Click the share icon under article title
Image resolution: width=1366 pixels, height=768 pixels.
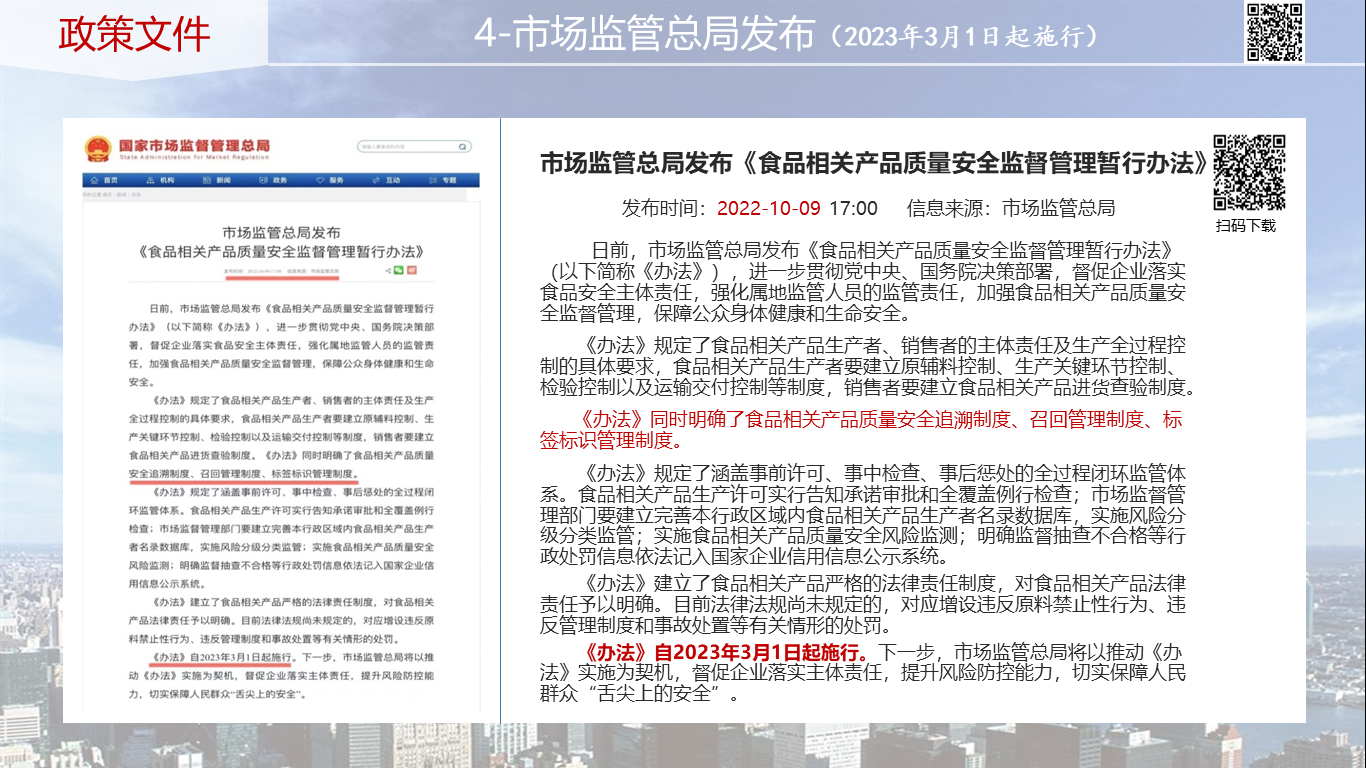coord(388,271)
